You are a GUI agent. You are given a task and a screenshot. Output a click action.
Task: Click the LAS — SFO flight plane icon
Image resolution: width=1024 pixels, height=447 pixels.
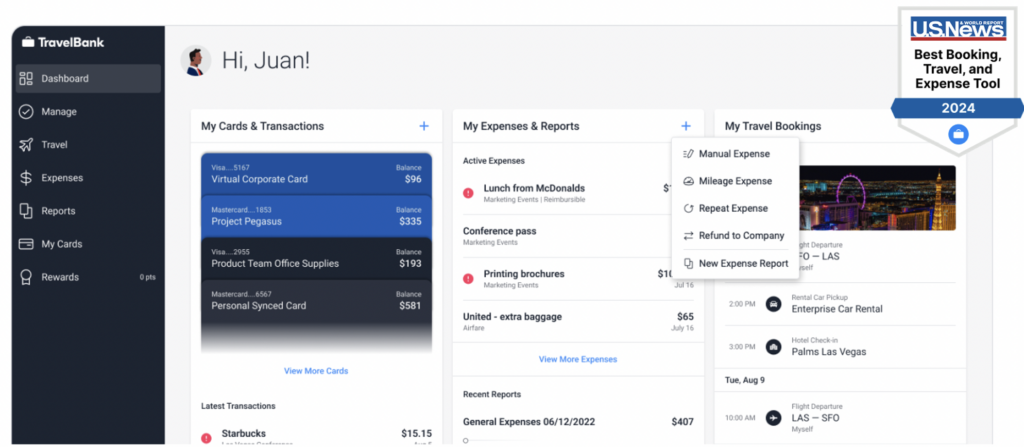(x=773, y=417)
